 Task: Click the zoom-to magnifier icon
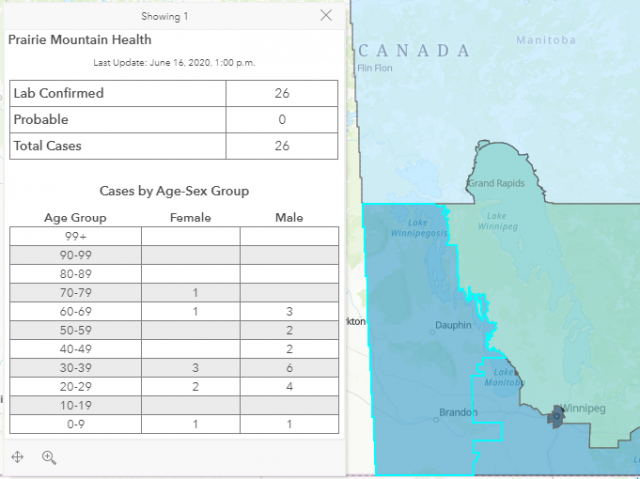tap(49, 457)
